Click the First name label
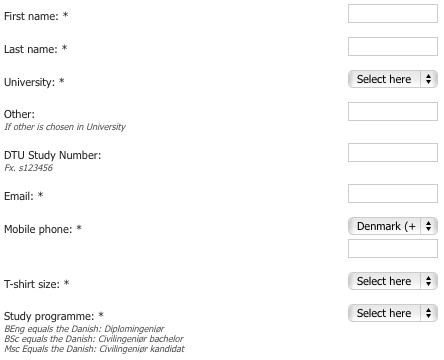Screen dimensions: 444x360 [31, 16]
